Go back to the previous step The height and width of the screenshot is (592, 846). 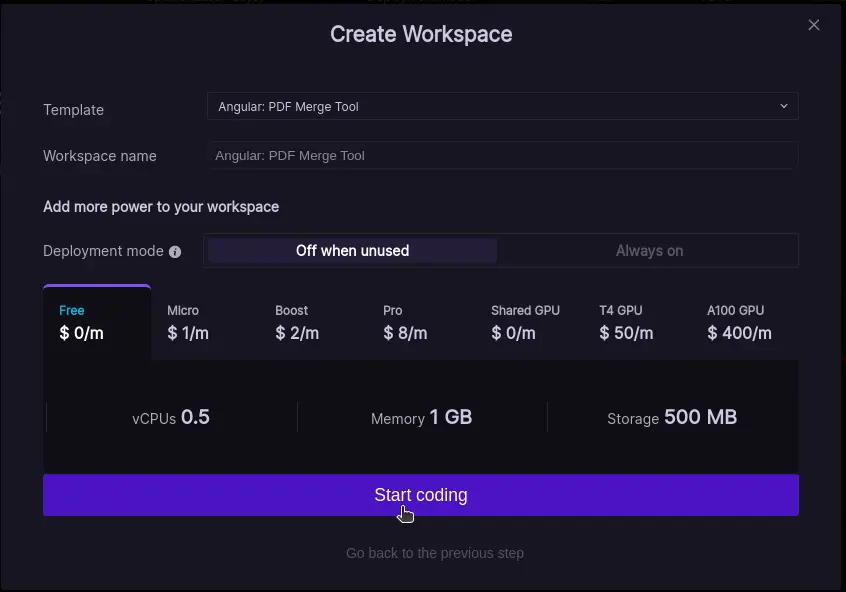point(434,553)
